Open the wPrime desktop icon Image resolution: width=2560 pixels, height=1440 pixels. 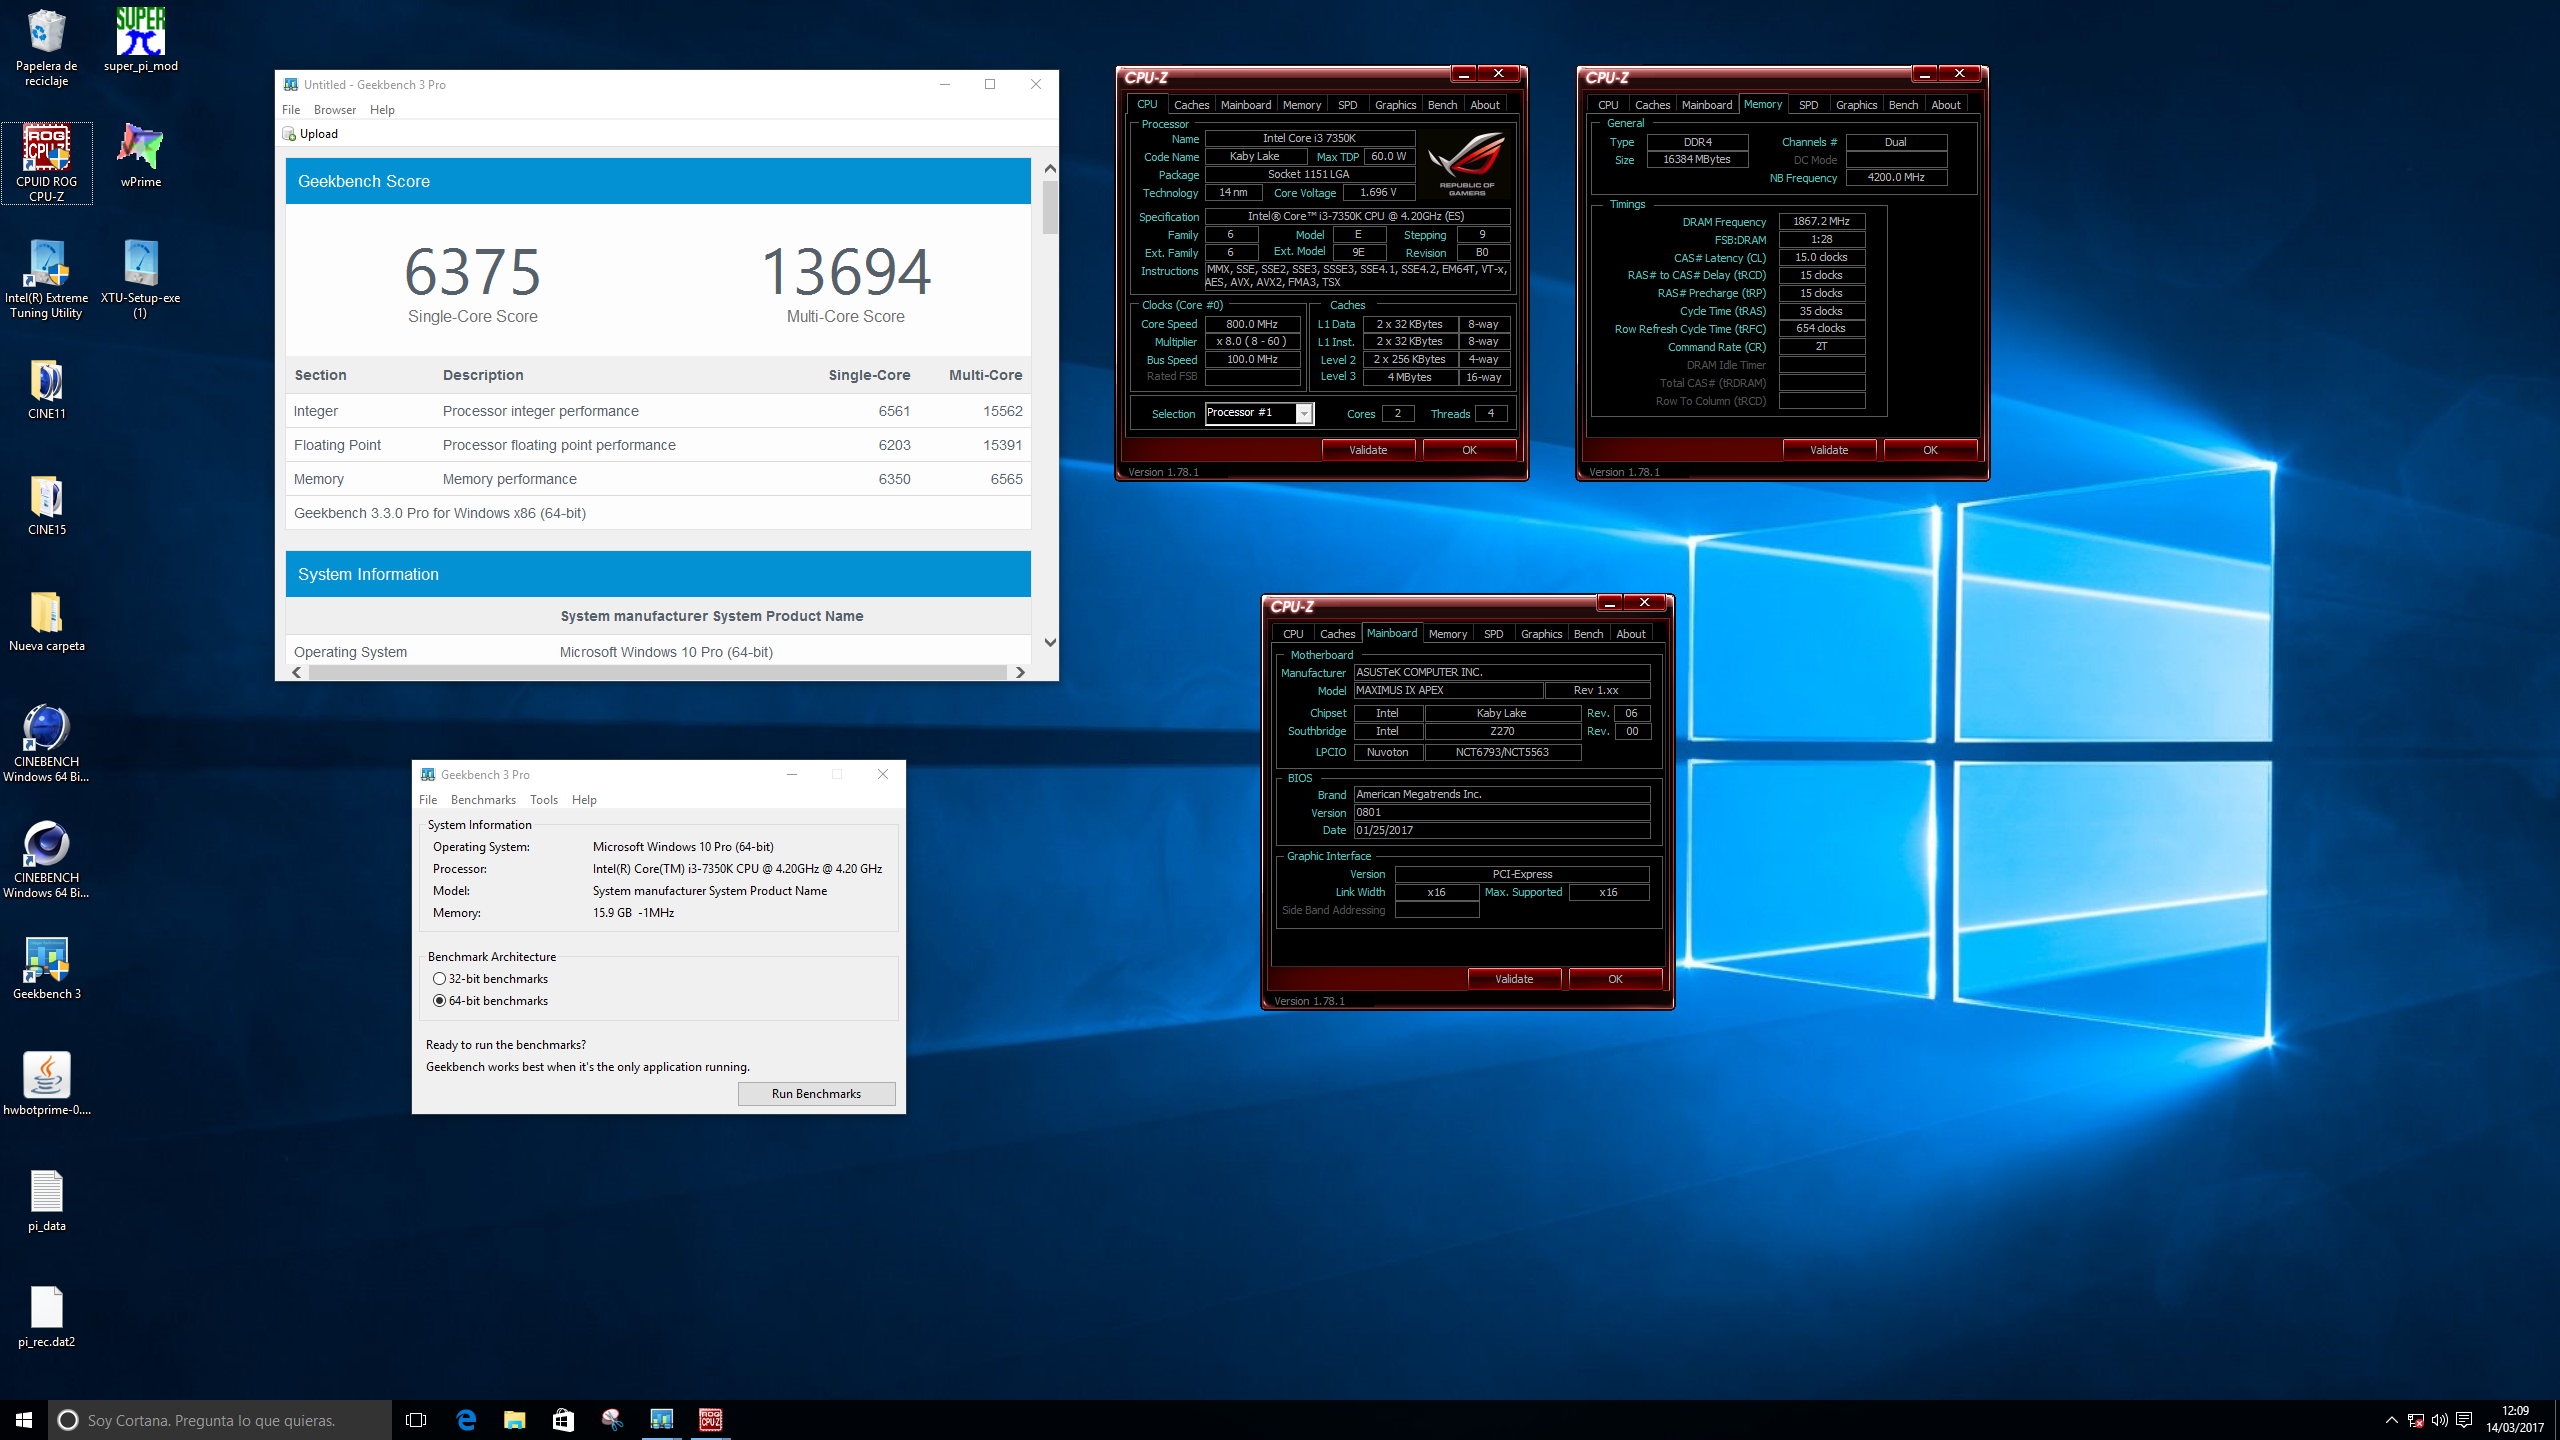click(x=140, y=156)
